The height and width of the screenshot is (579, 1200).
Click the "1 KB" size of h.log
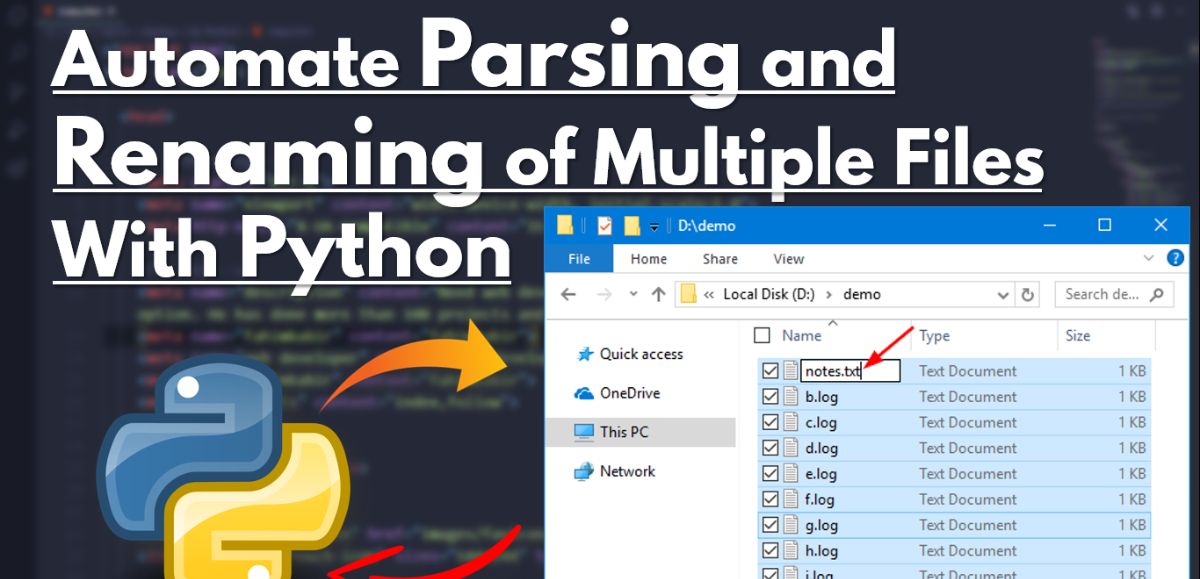click(x=1132, y=551)
